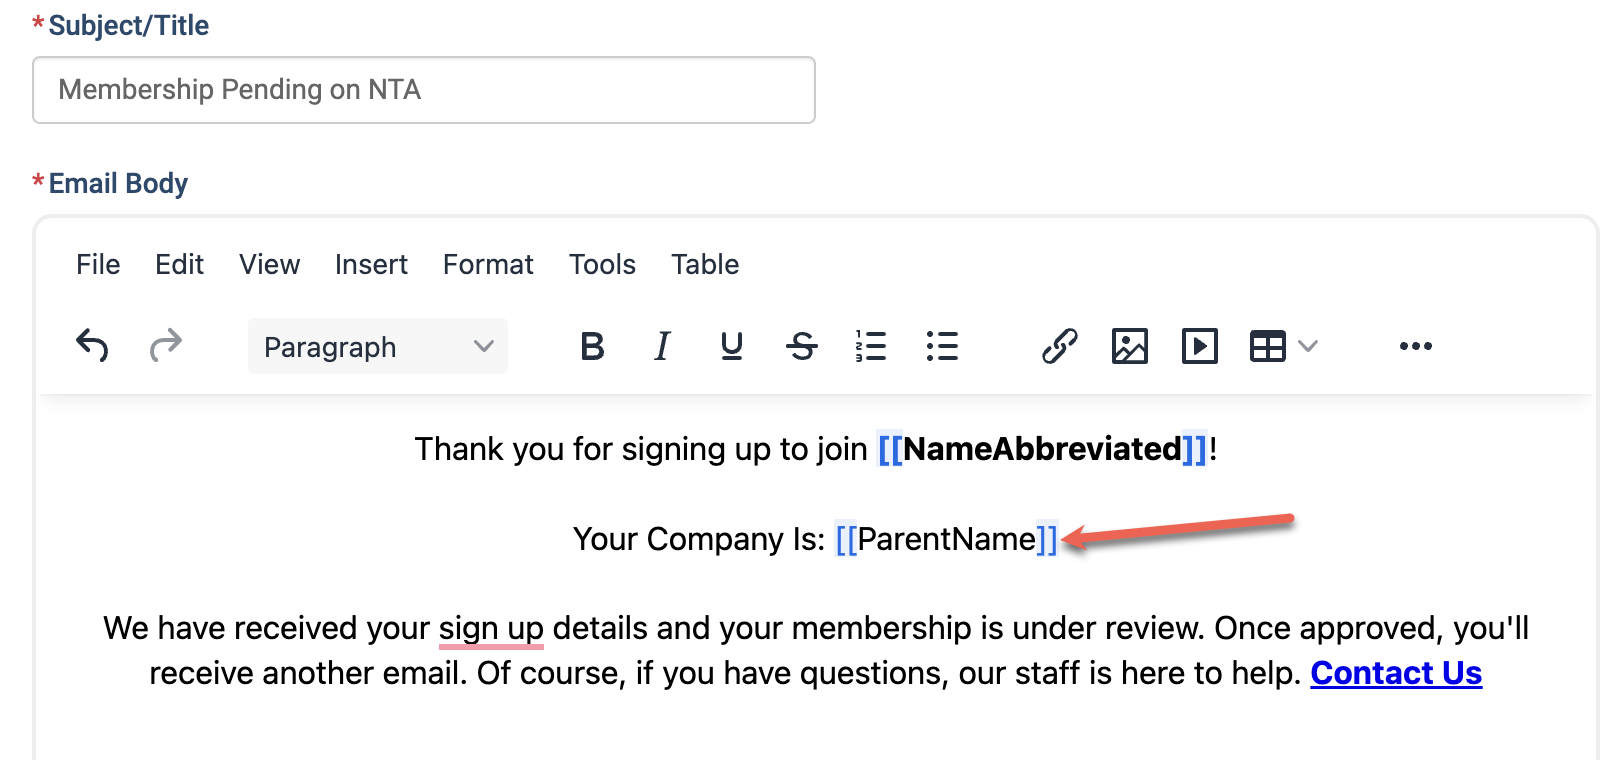Viewport: 1622px width, 760px height.
Task: Click the Undo arrow icon
Action: (92, 346)
